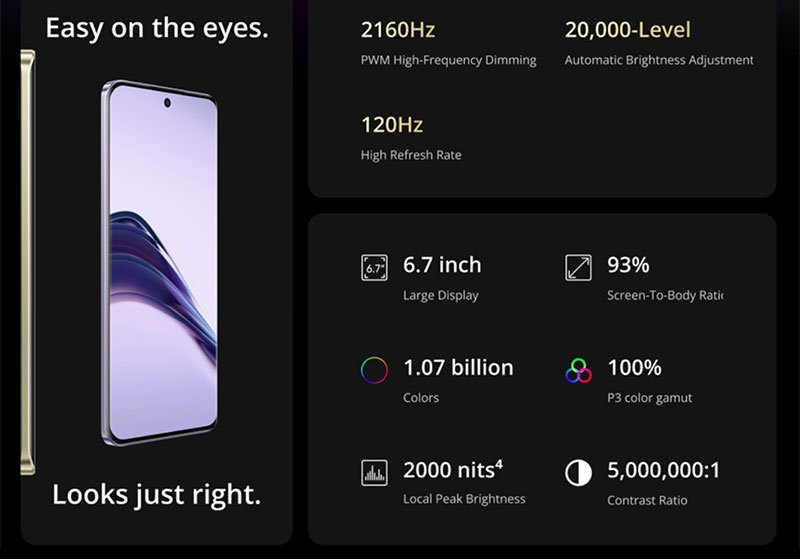800x559 pixels.
Task: Click the 5,000,000:1 Contrast Ratio text
Action: [x=663, y=471]
